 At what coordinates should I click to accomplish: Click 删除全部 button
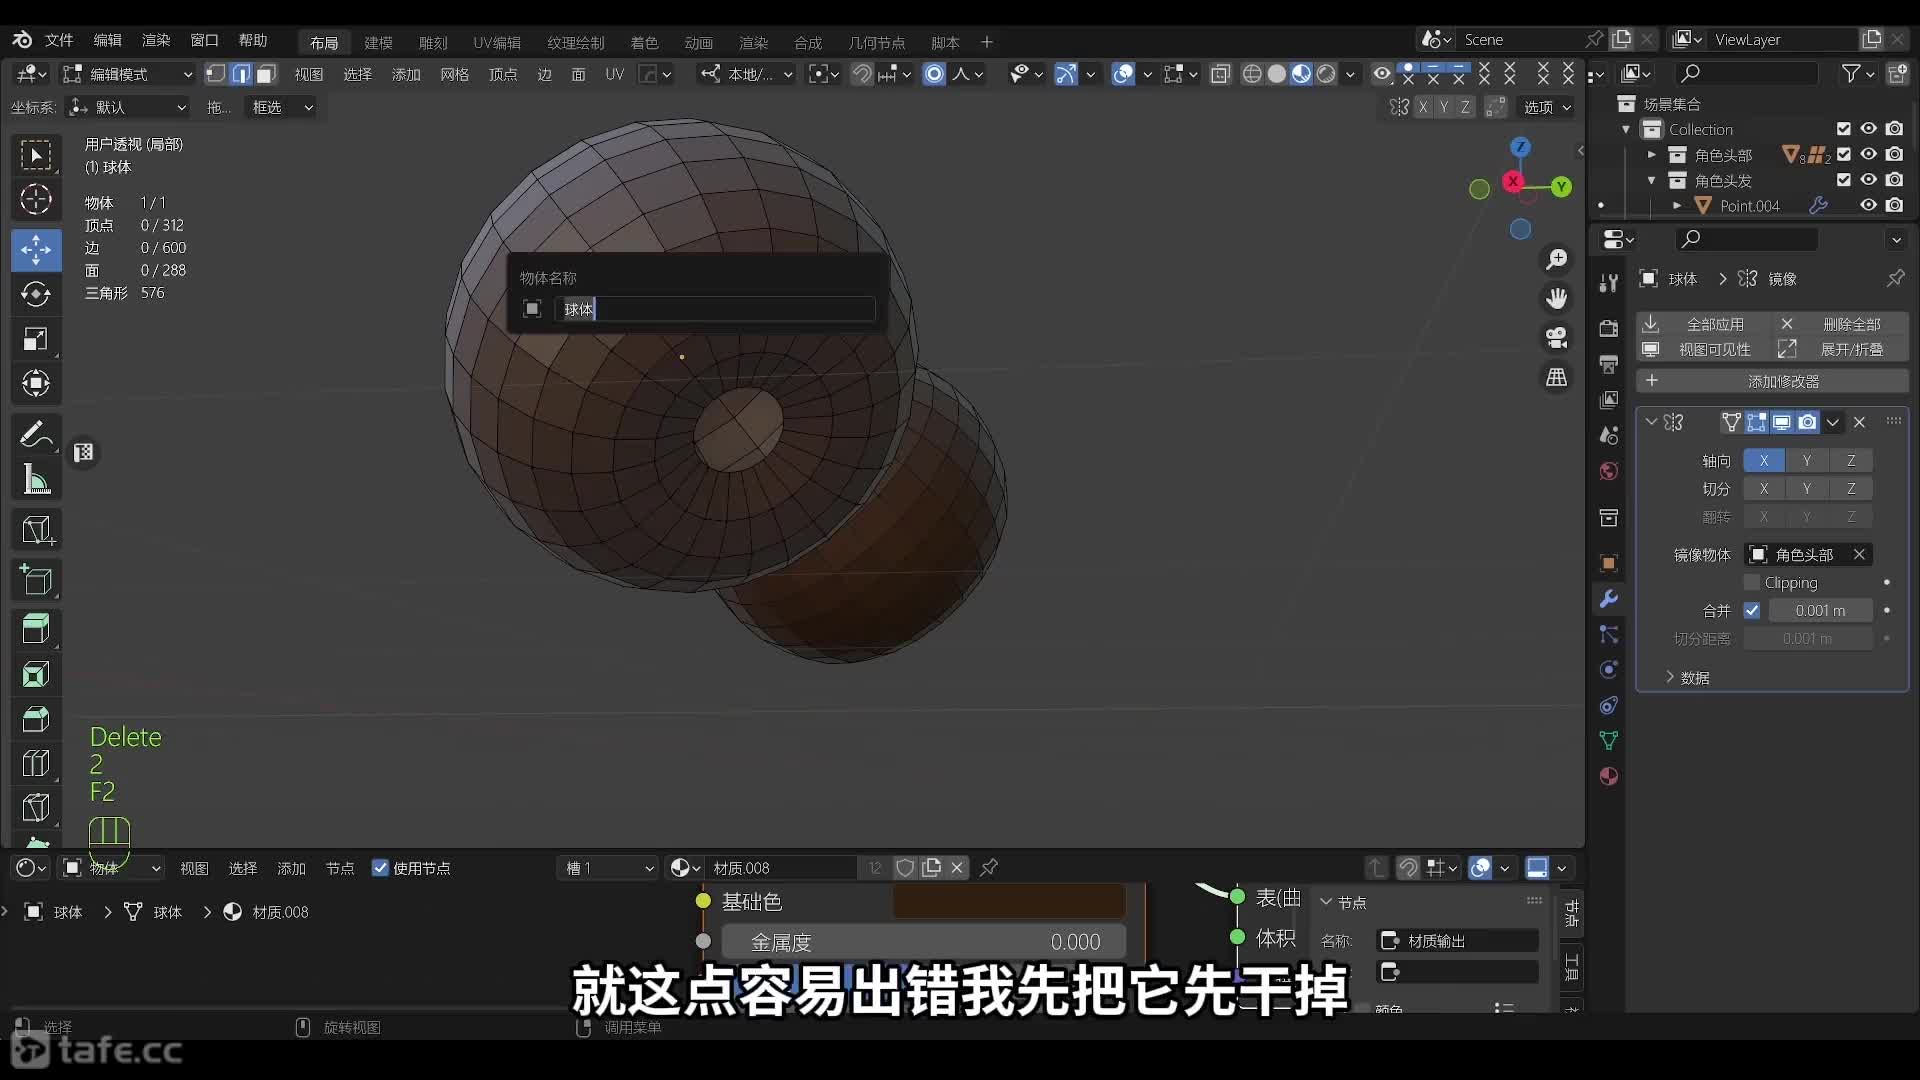coord(1840,324)
